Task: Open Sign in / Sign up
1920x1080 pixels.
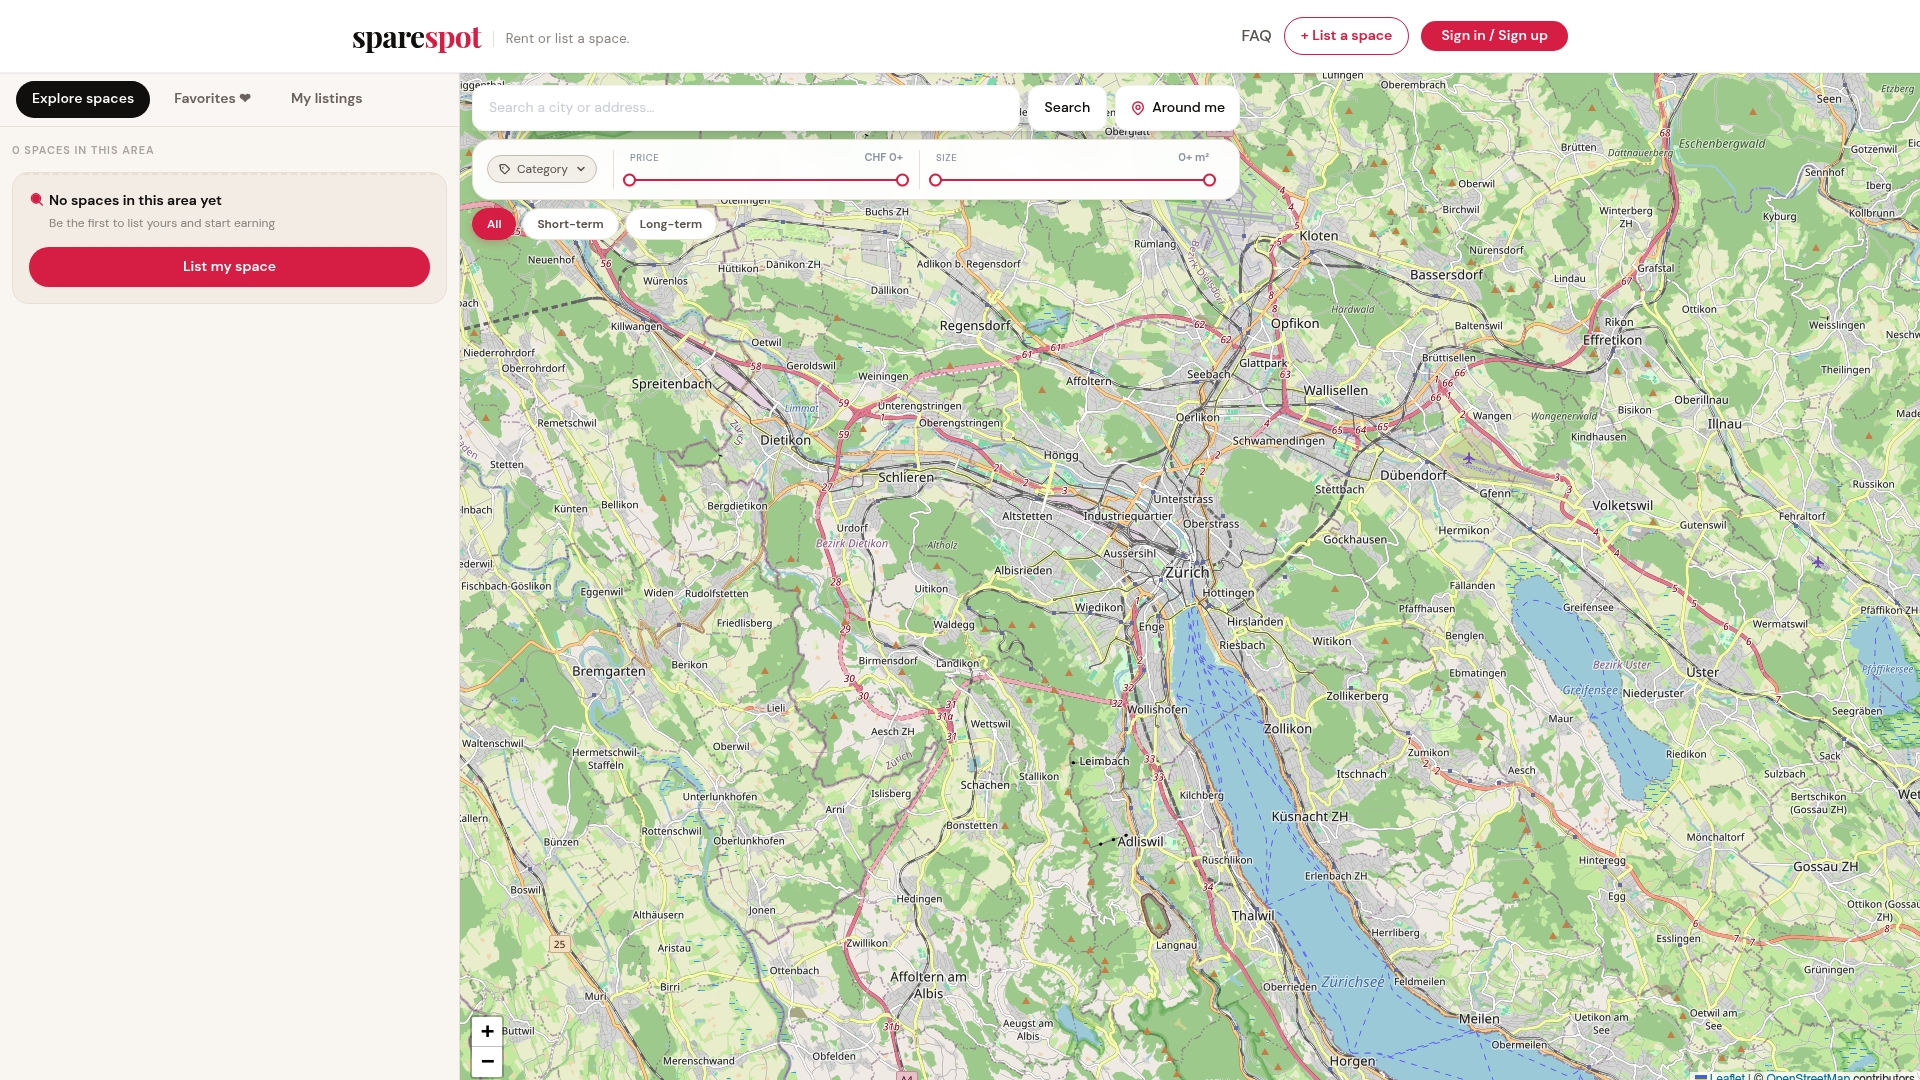Action: (1494, 36)
